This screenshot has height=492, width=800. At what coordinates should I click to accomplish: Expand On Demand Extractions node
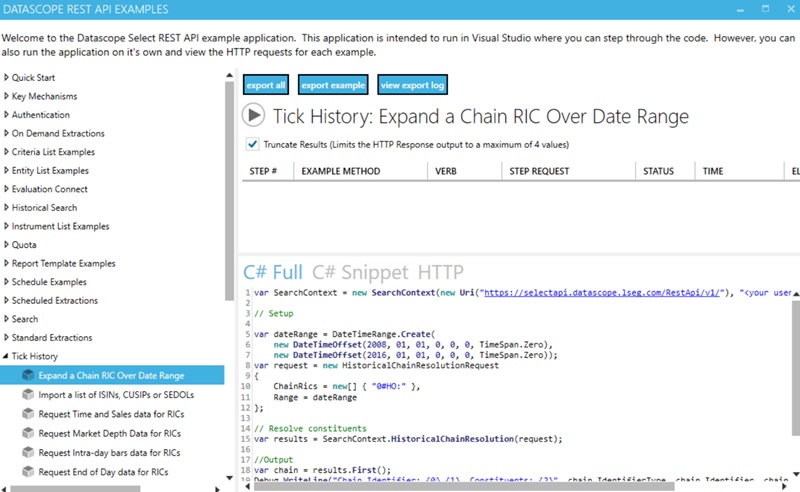coord(7,134)
